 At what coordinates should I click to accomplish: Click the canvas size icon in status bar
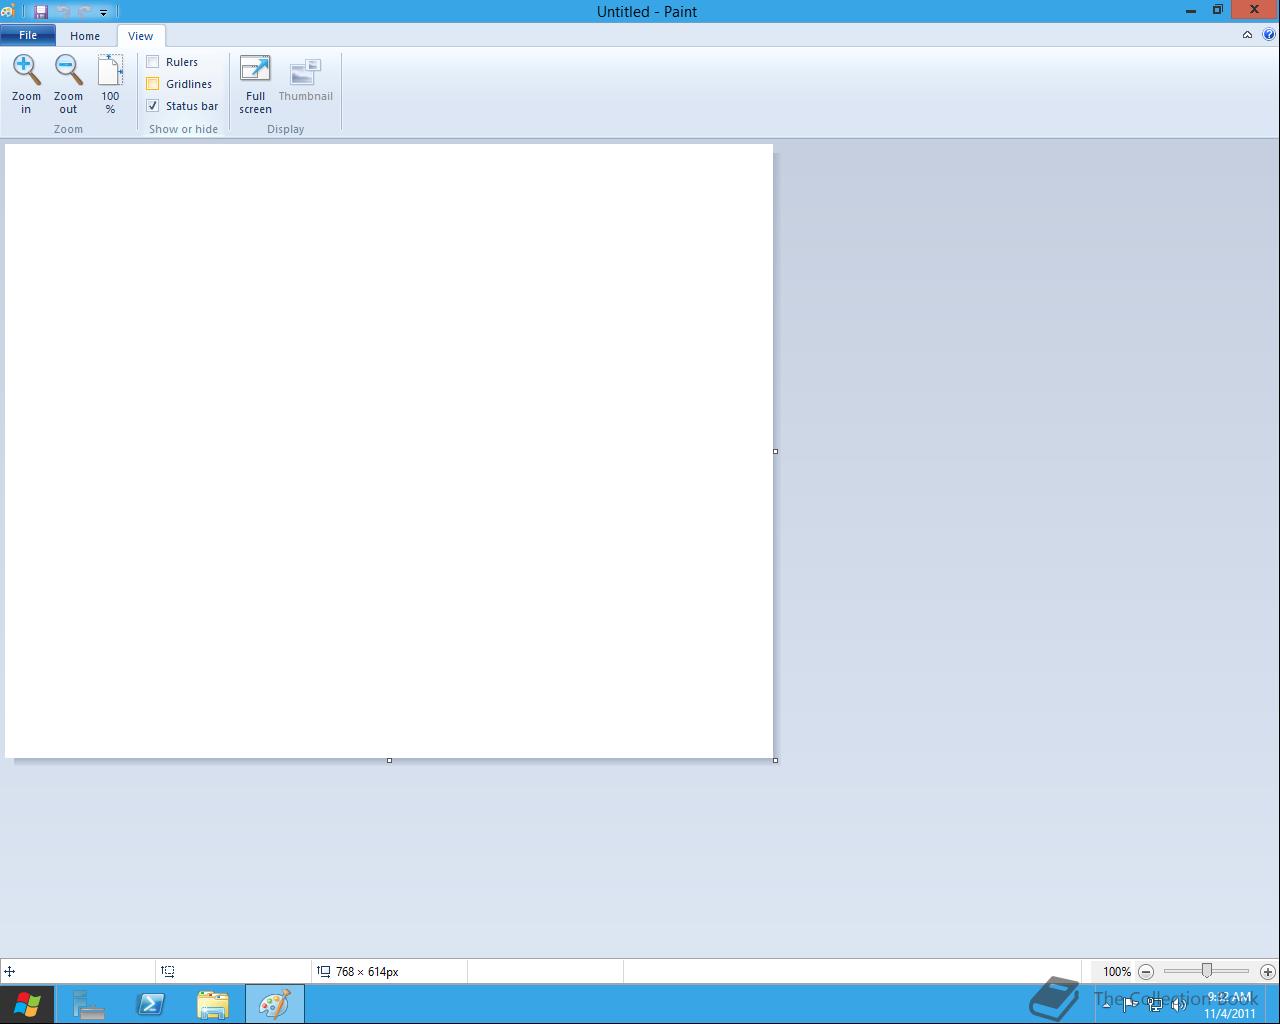(x=324, y=971)
